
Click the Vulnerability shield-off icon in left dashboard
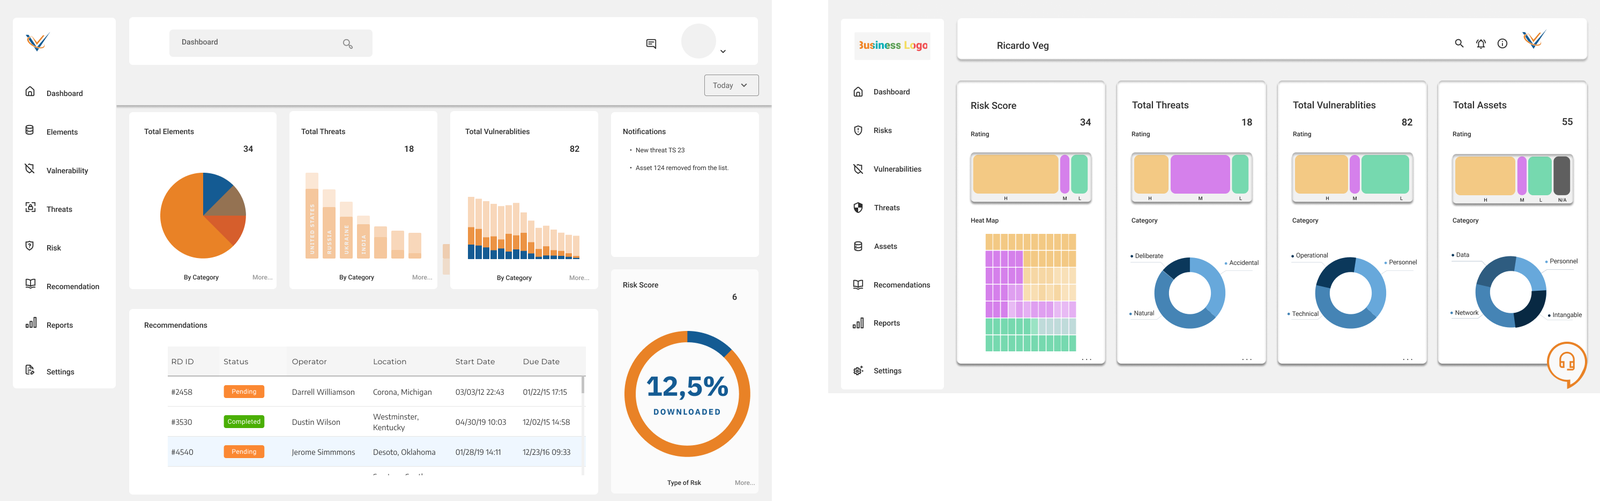tap(30, 169)
